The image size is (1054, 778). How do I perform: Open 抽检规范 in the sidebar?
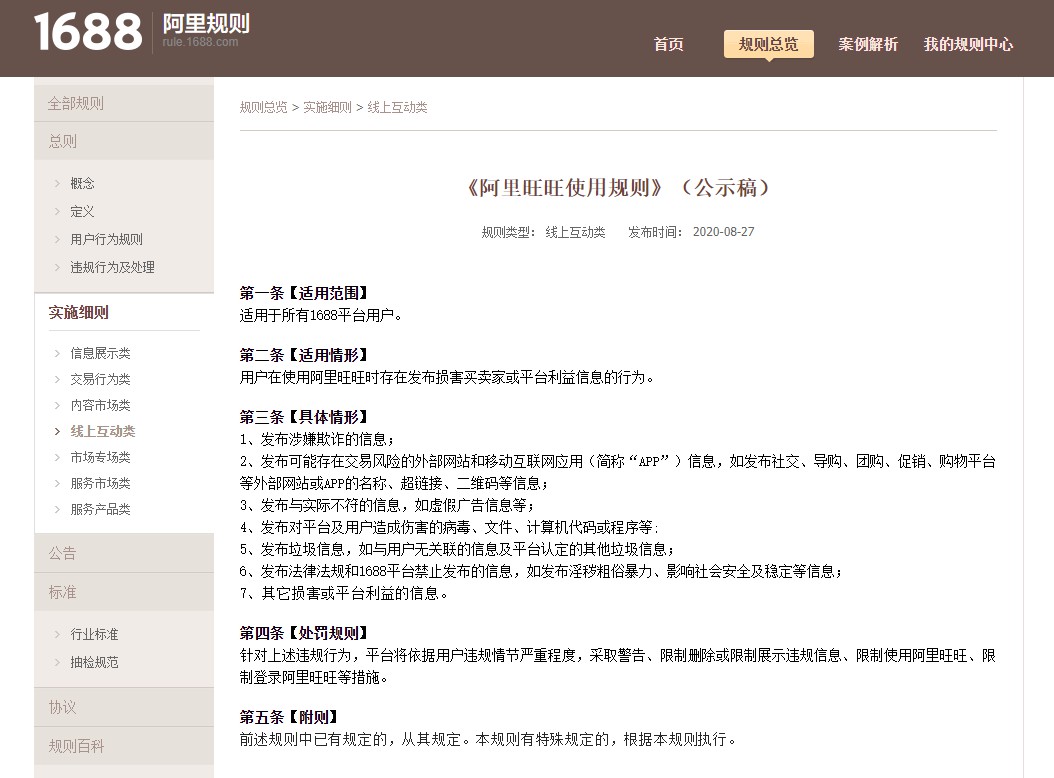(x=94, y=662)
